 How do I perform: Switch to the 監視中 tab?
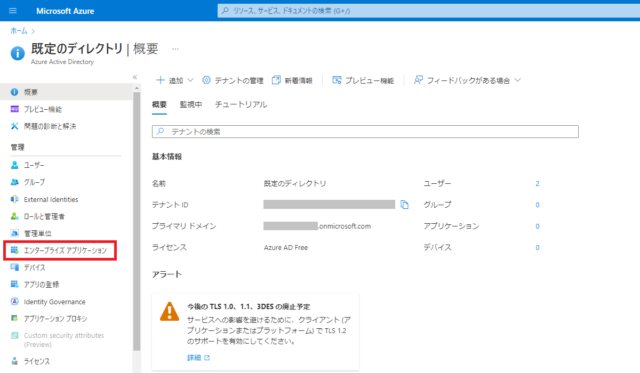click(x=191, y=104)
